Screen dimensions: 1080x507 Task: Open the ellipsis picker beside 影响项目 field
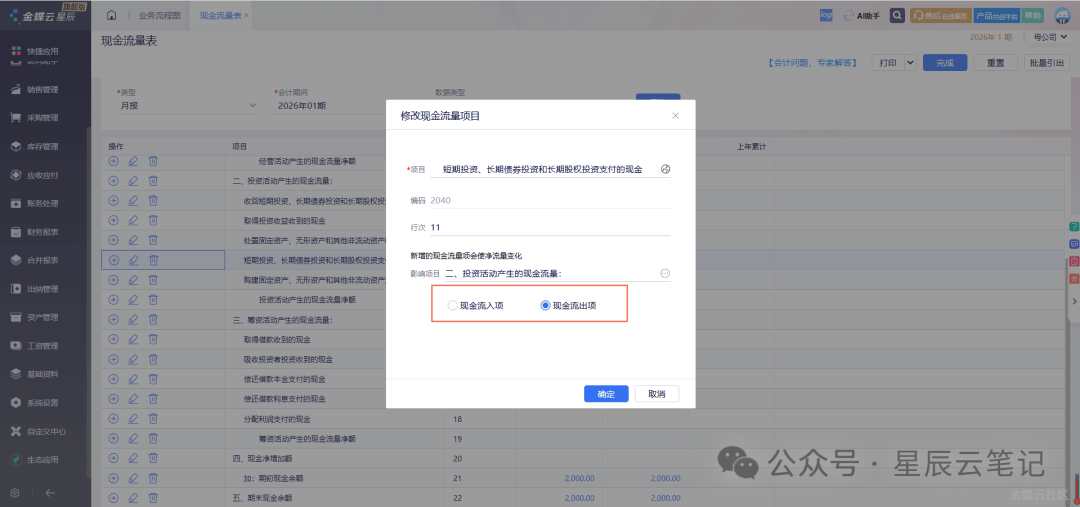[665, 273]
